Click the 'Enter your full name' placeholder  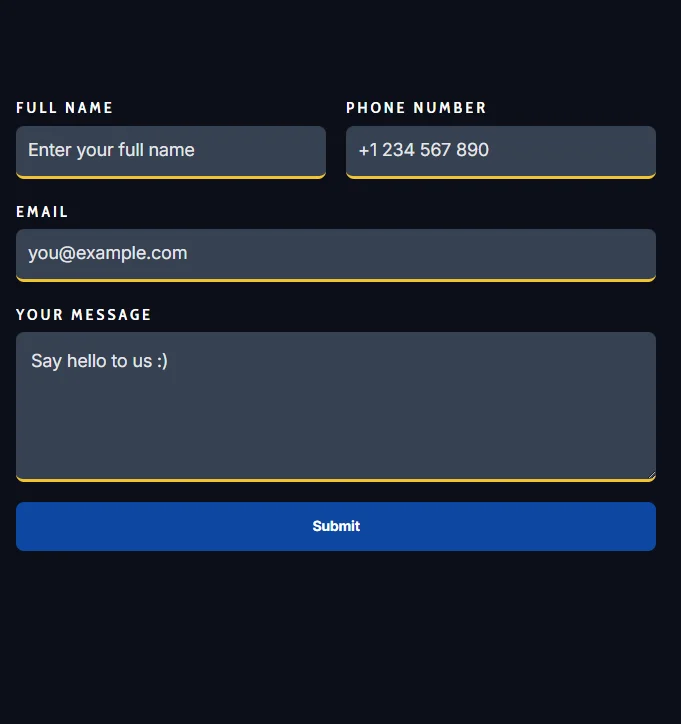click(x=111, y=150)
